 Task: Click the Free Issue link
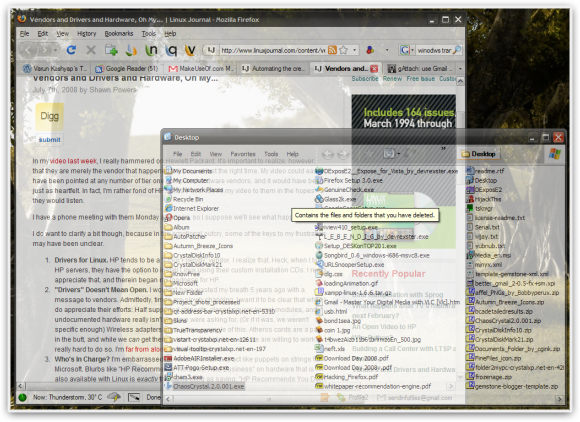(x=421, y=79)
